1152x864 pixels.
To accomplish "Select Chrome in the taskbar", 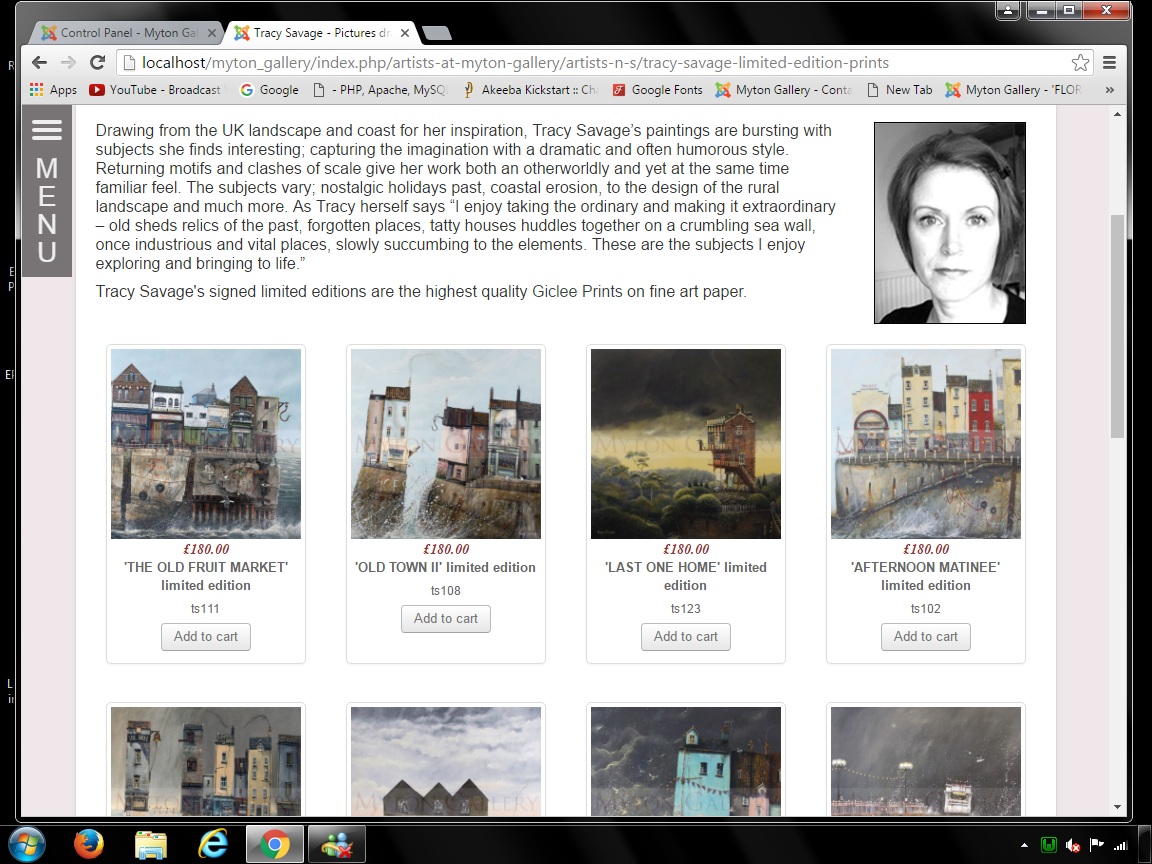I will (274, 844).
